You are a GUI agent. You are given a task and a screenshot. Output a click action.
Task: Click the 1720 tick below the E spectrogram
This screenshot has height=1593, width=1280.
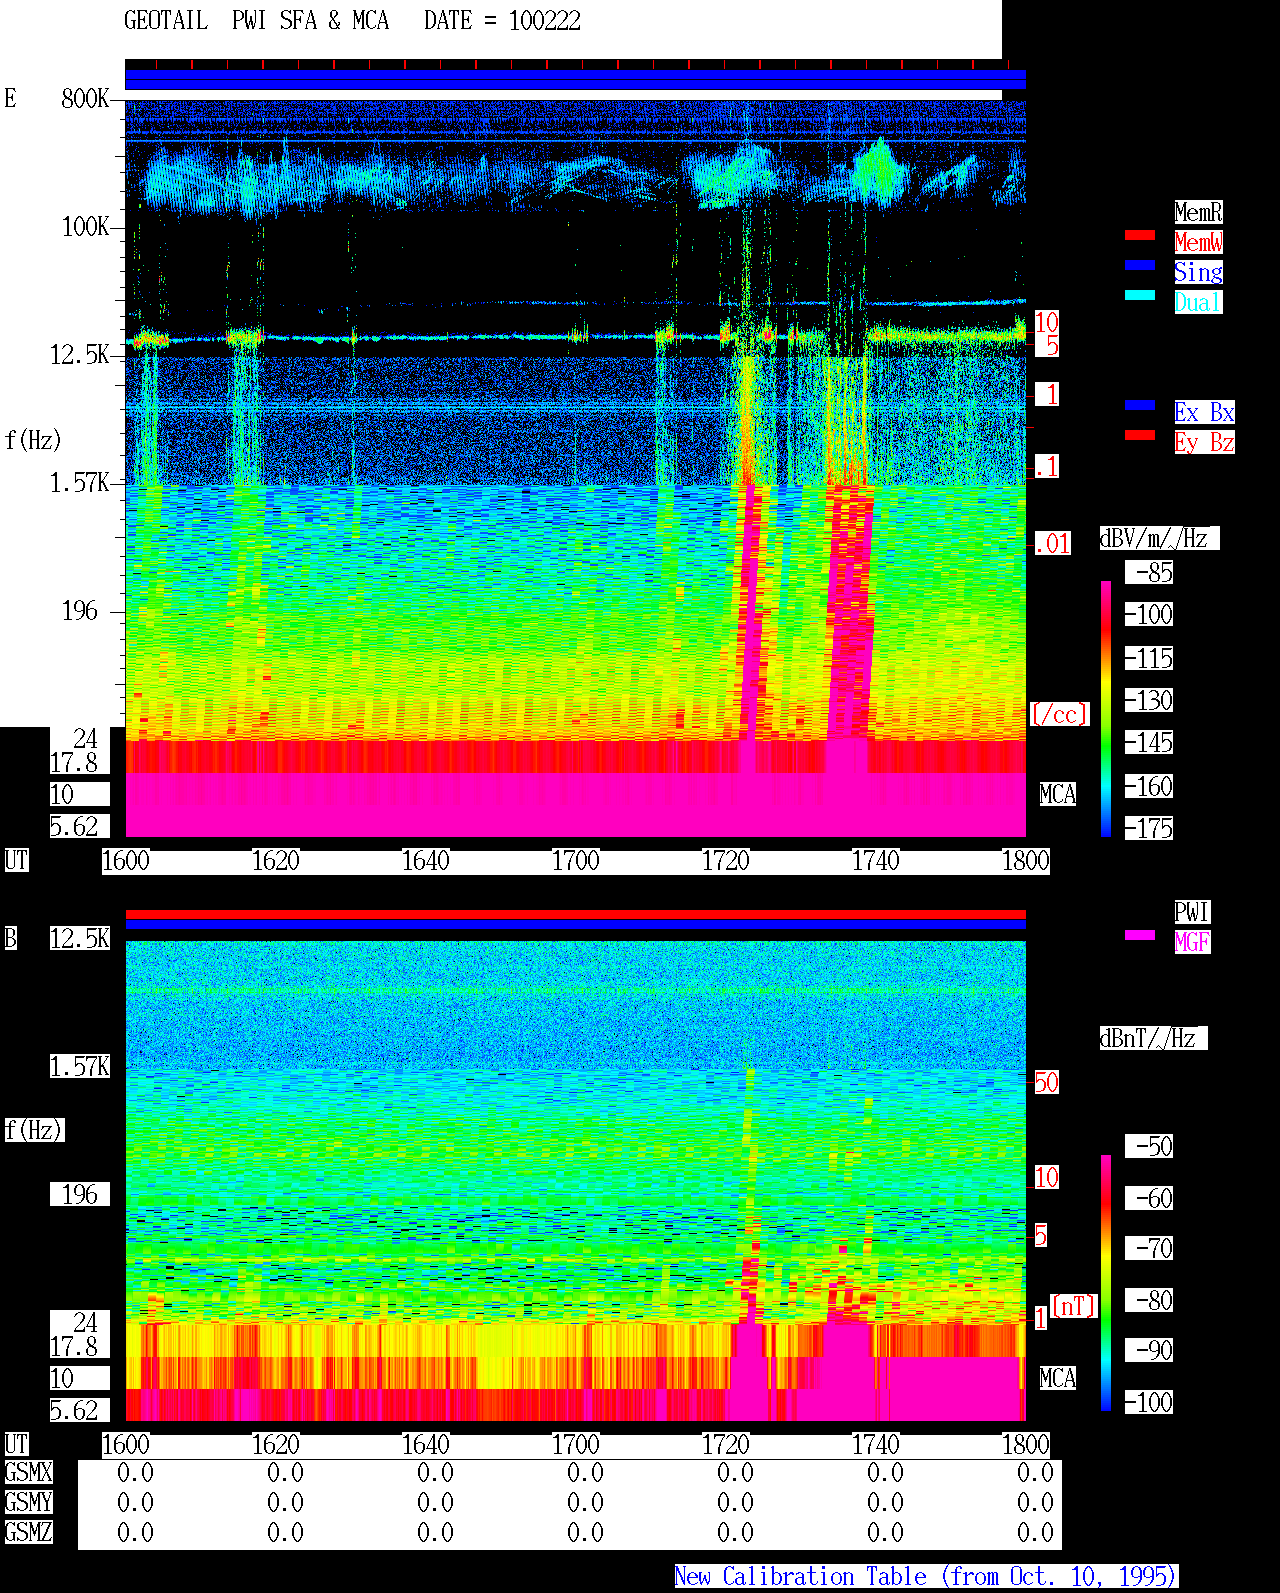(726, 860)
